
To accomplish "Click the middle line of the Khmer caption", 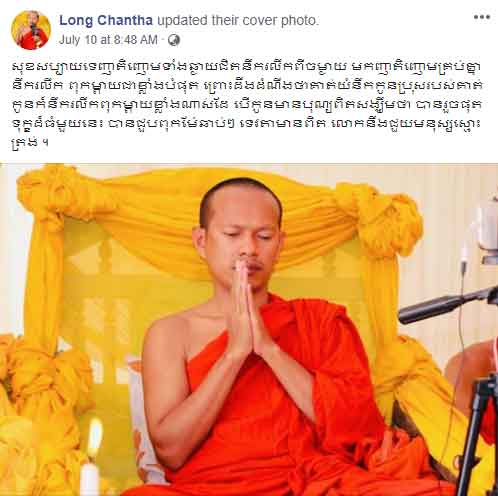I will pyautogui.click(x=246, y=105).
